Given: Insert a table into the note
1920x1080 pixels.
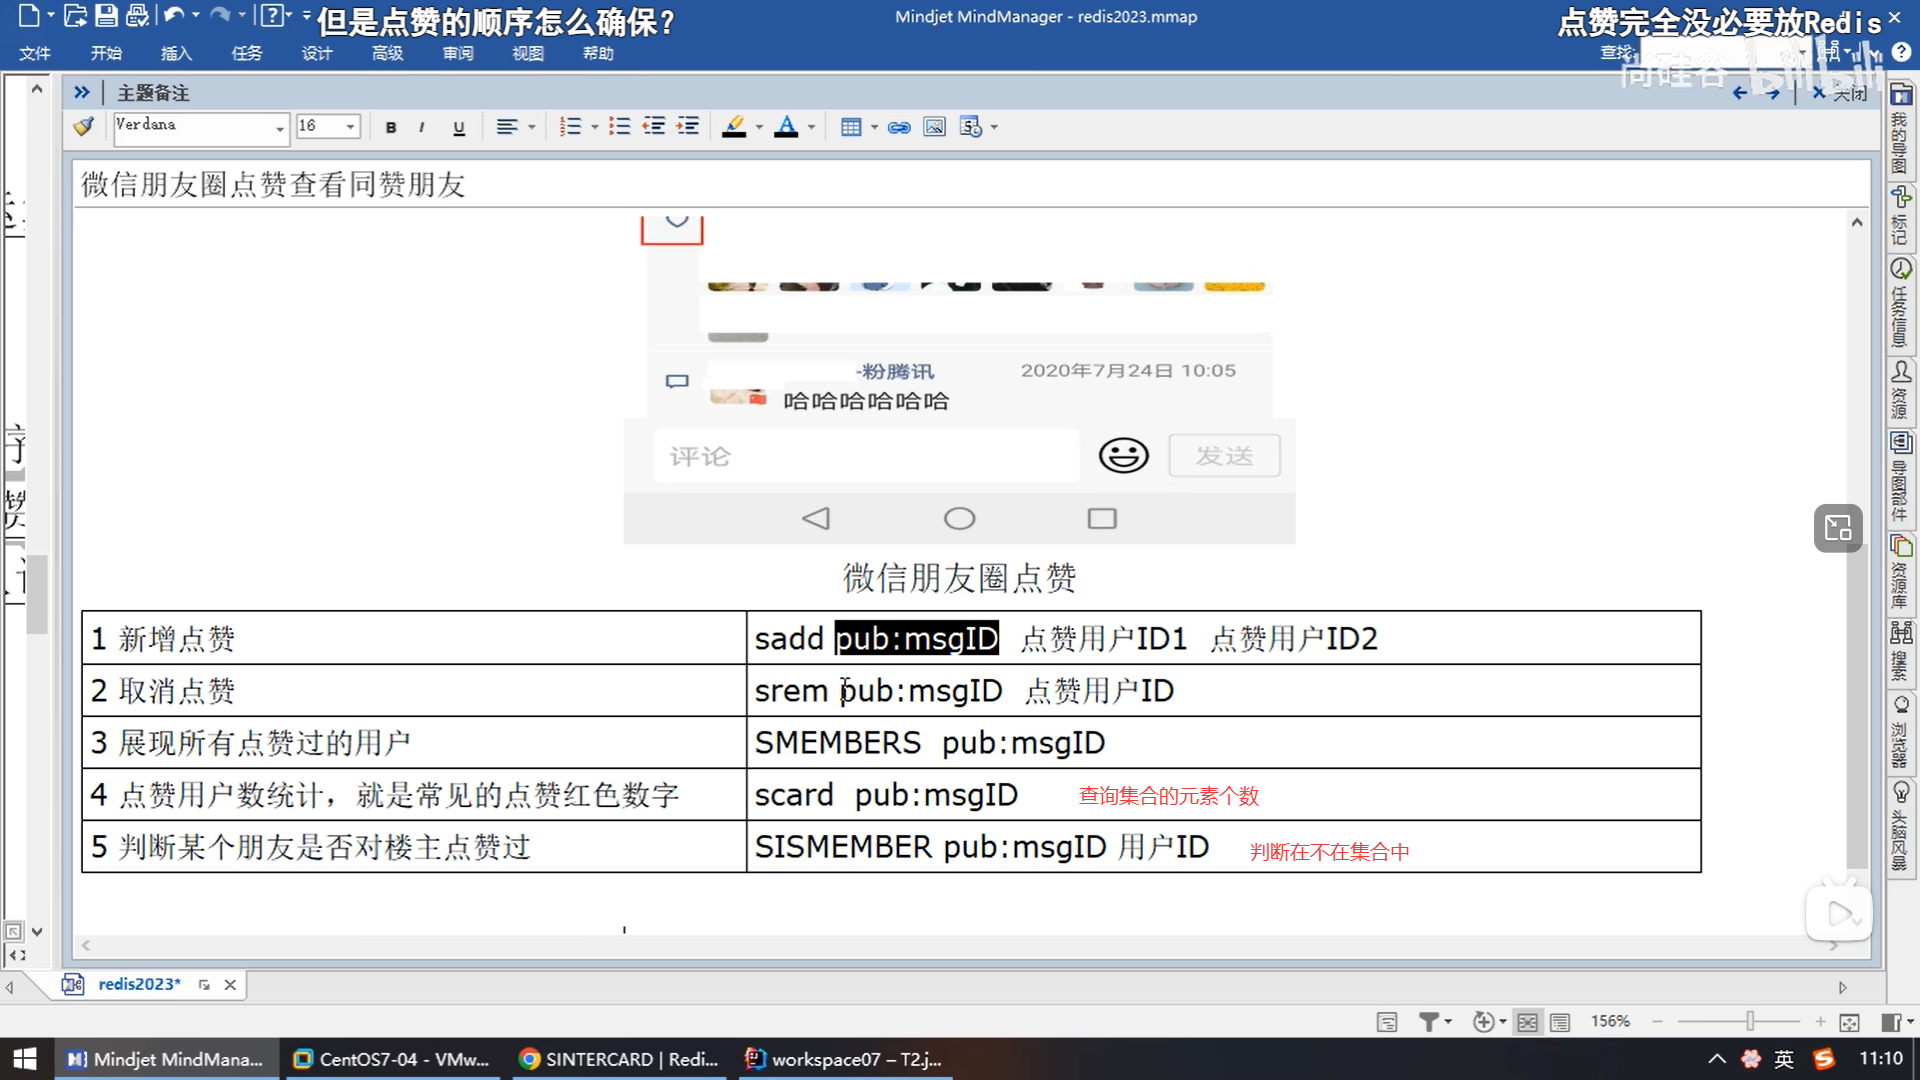Looking at the screenshot, I should (x=852, y=127).
